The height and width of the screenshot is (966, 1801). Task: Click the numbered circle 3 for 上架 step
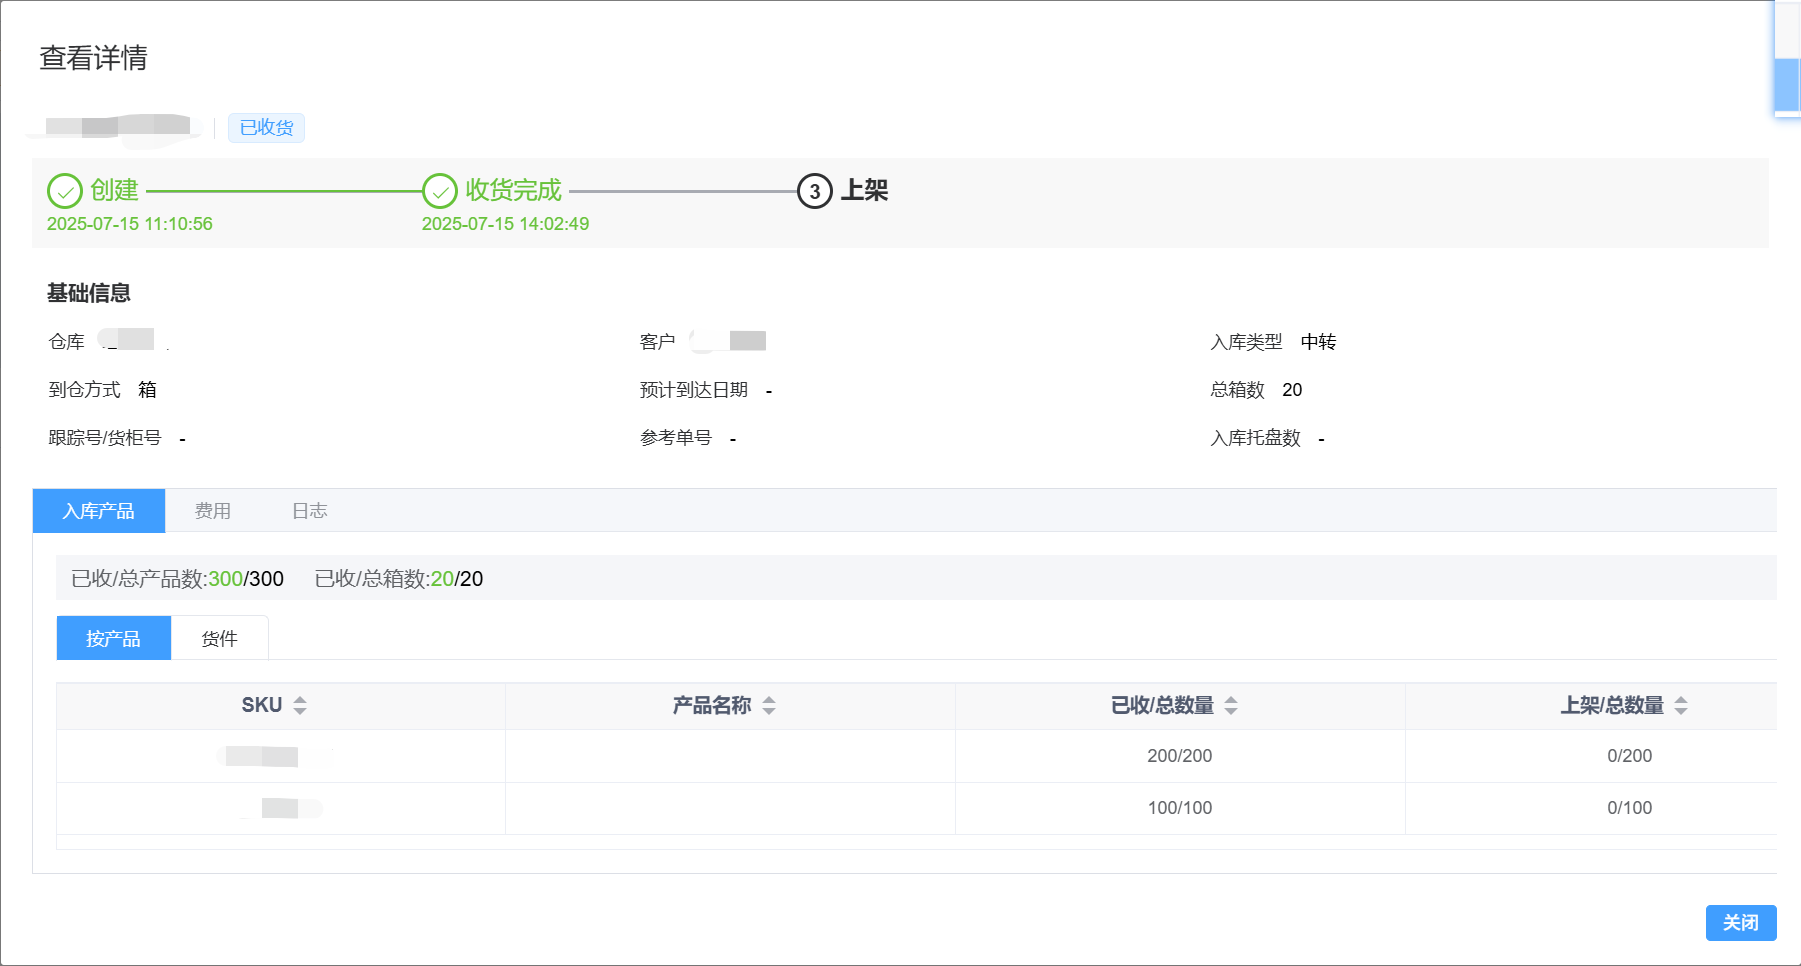(x=813, y=190)
